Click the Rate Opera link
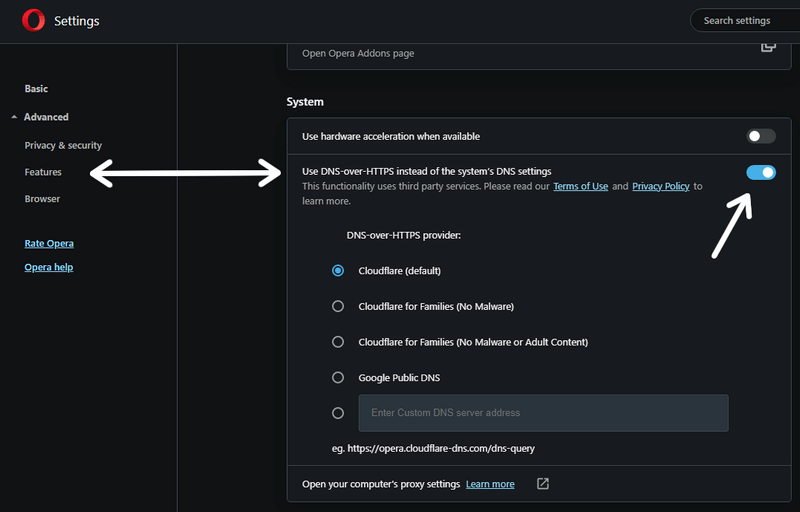 pyautogui.click(x=49, y=243)
